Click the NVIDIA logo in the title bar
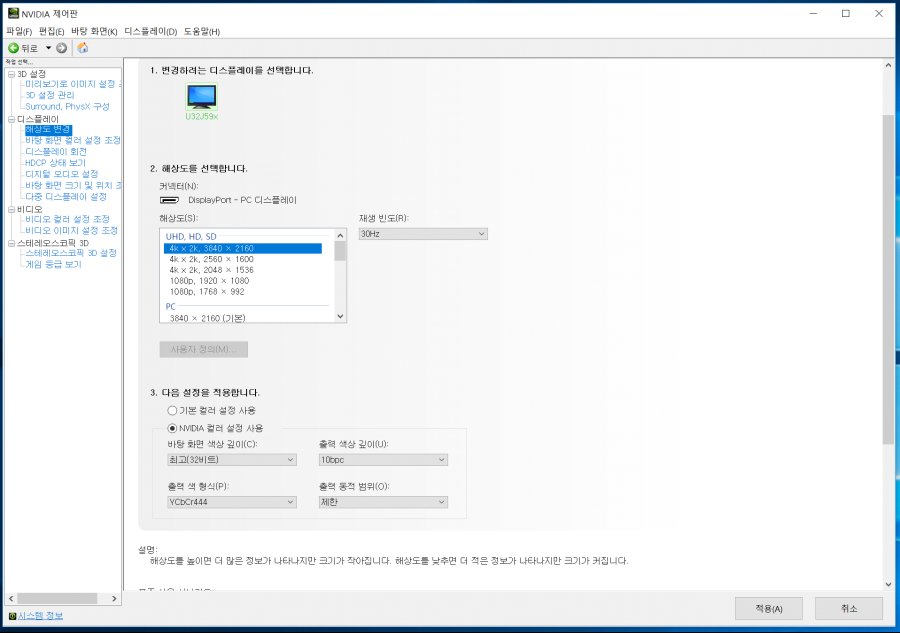 coord(12,13)
